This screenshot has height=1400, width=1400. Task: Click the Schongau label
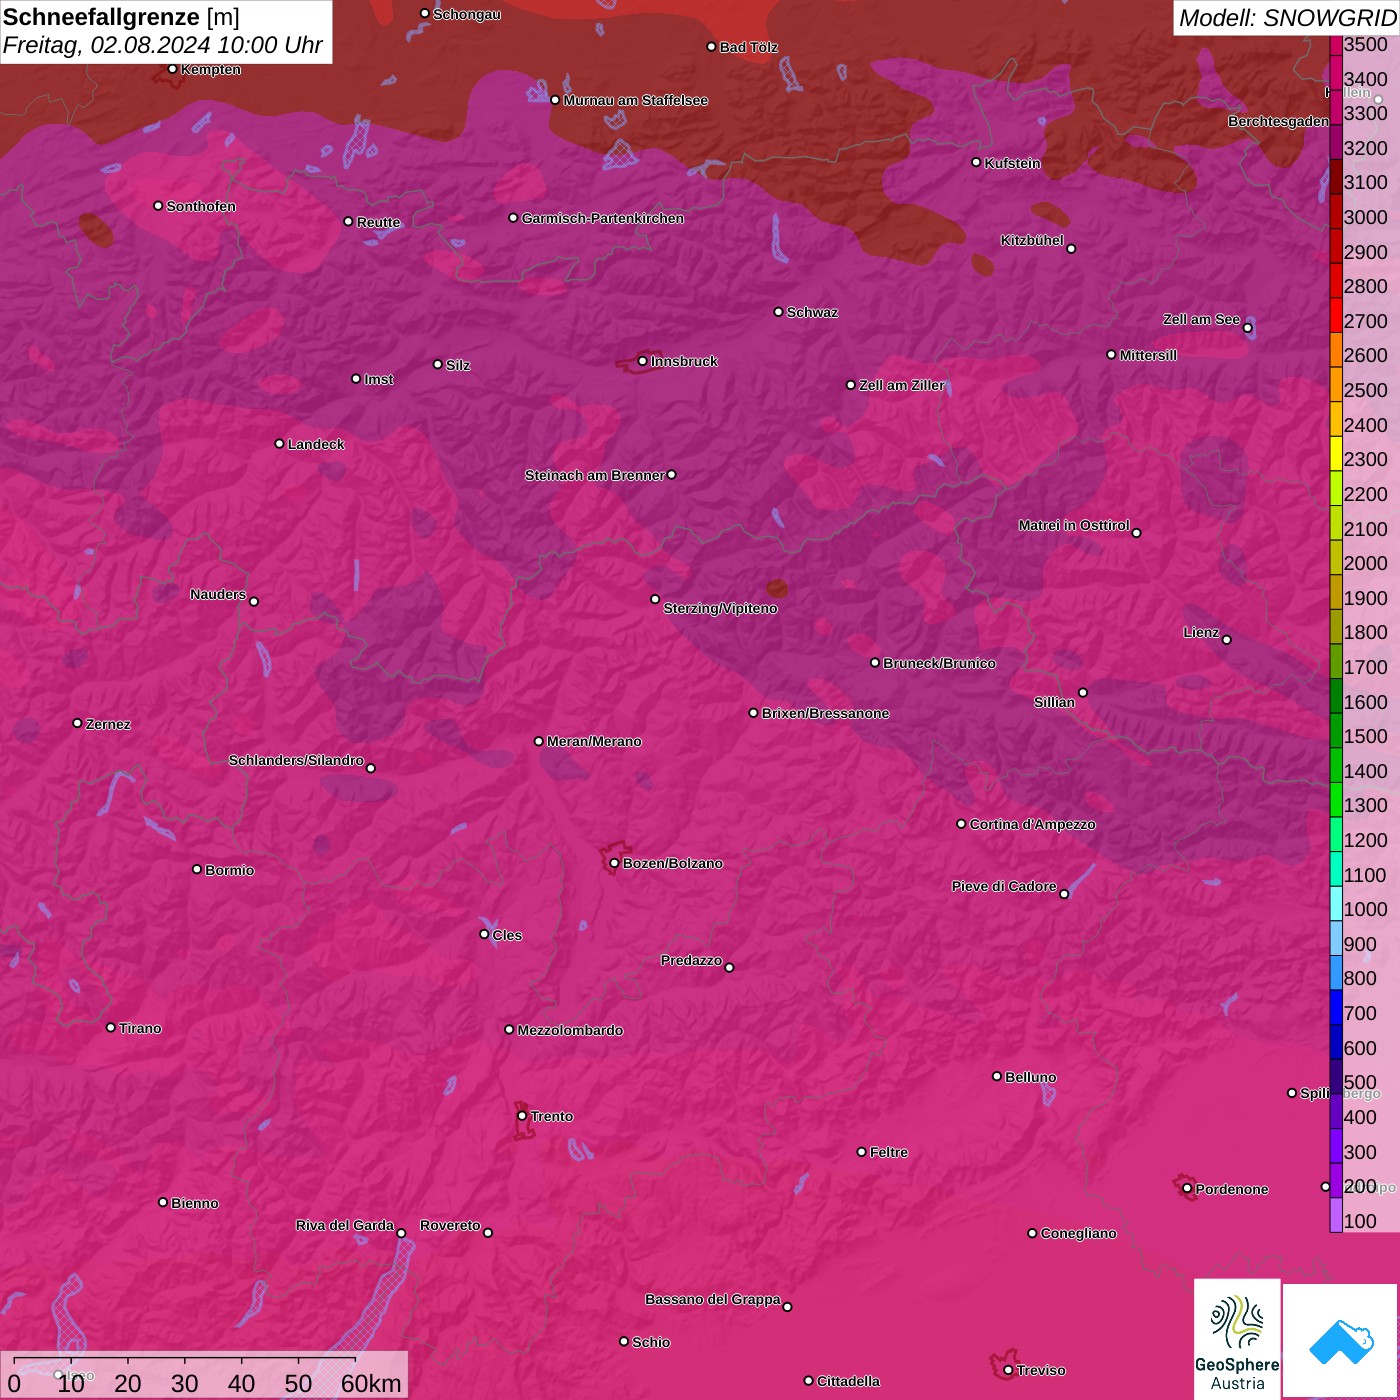coord(466,14)
